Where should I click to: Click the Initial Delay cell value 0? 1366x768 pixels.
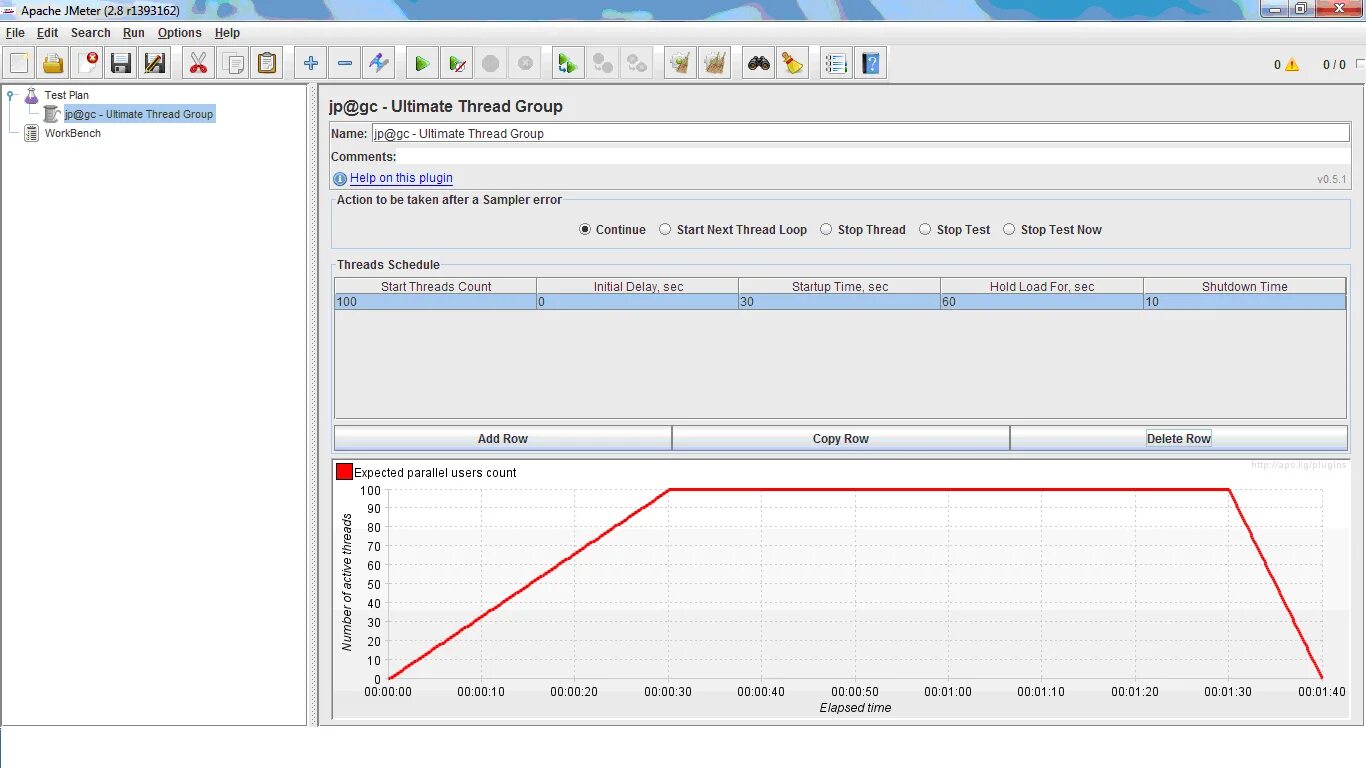point(637,302)
